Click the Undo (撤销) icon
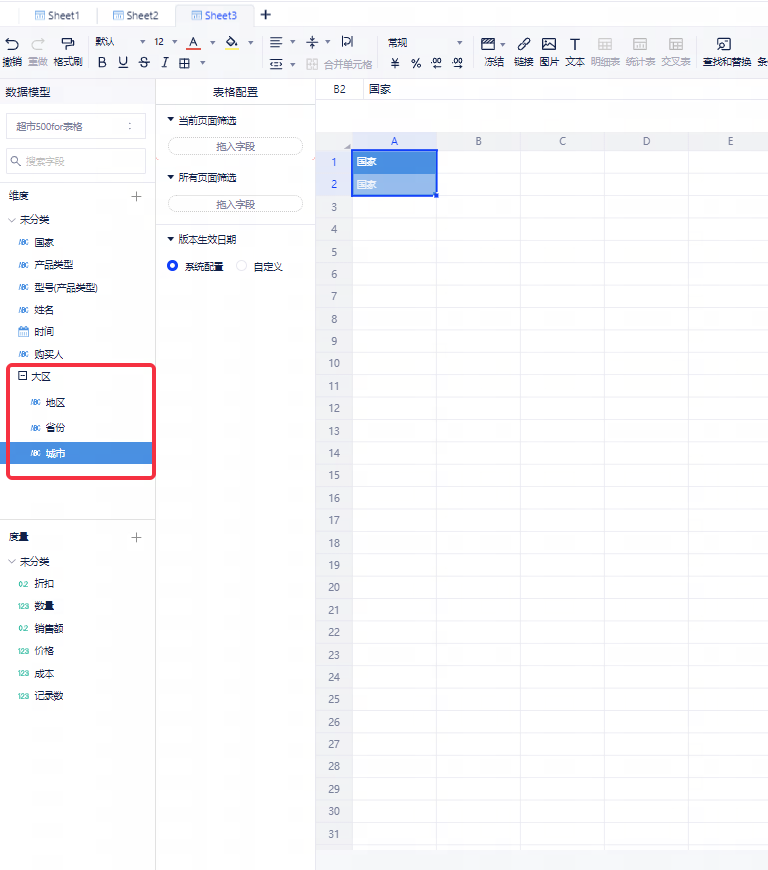The height and width of the screenshot is (870, 768). [12, 44]
